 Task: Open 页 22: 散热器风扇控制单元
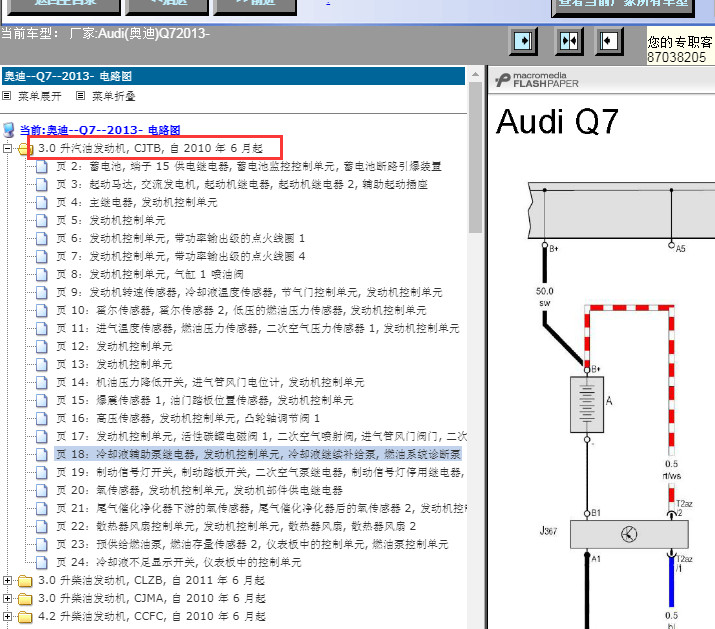pyautogui.click(x=236, y=526)
